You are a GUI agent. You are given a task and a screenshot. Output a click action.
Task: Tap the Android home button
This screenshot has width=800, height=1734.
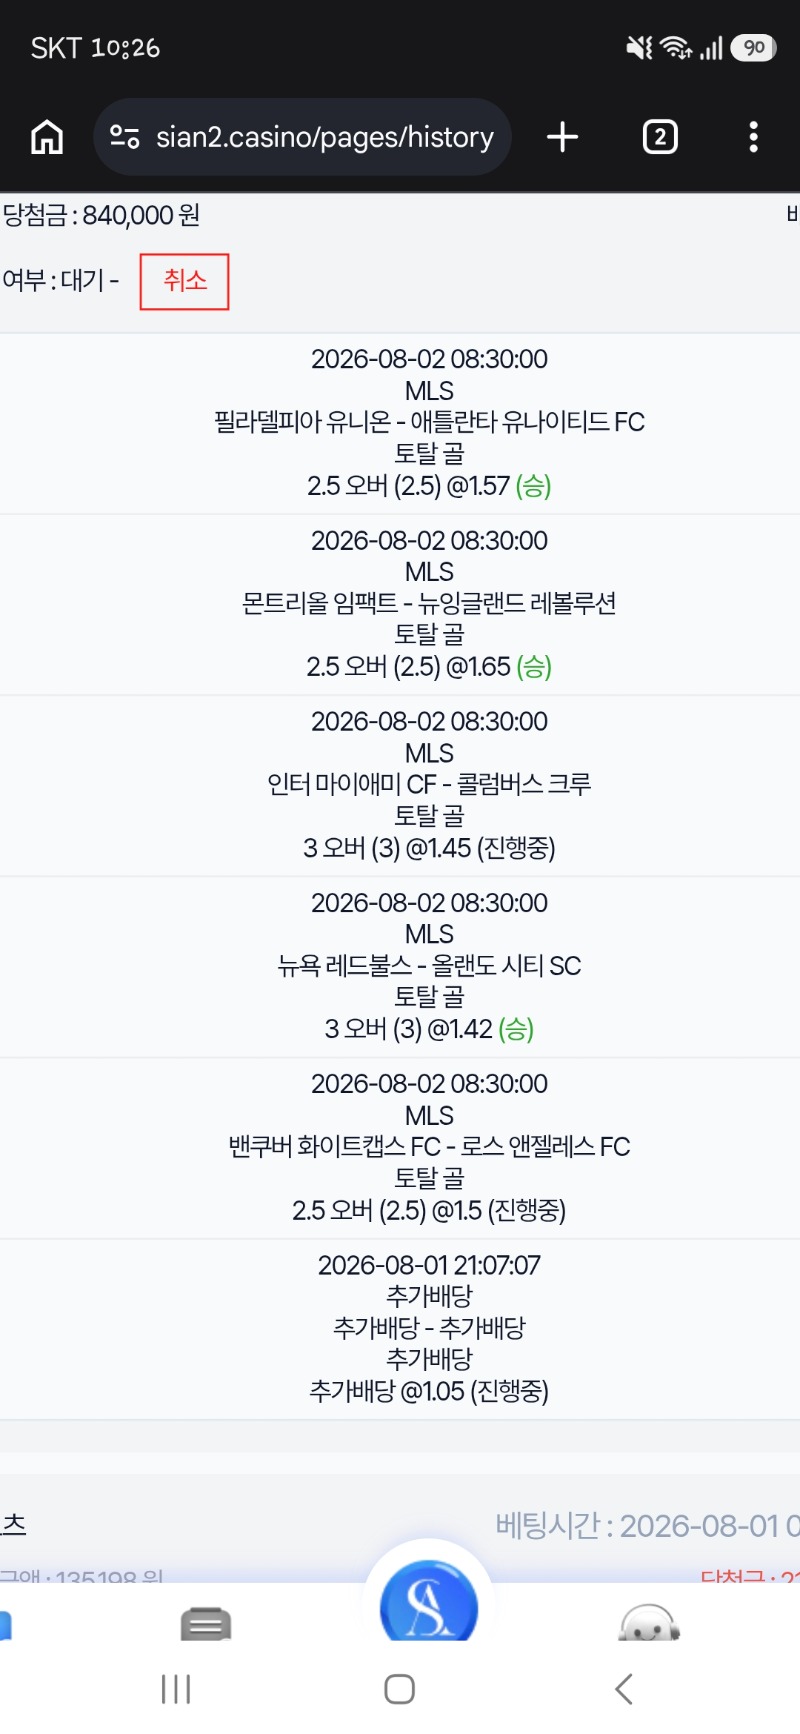coord(400,1689)
